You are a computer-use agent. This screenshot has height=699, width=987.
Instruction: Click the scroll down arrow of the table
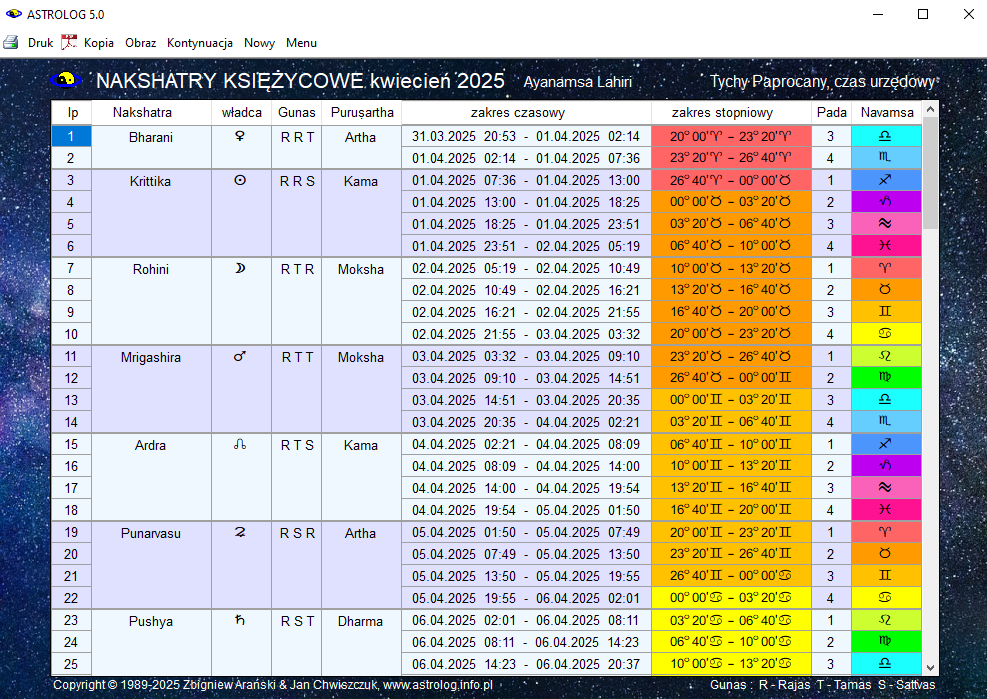930,667
